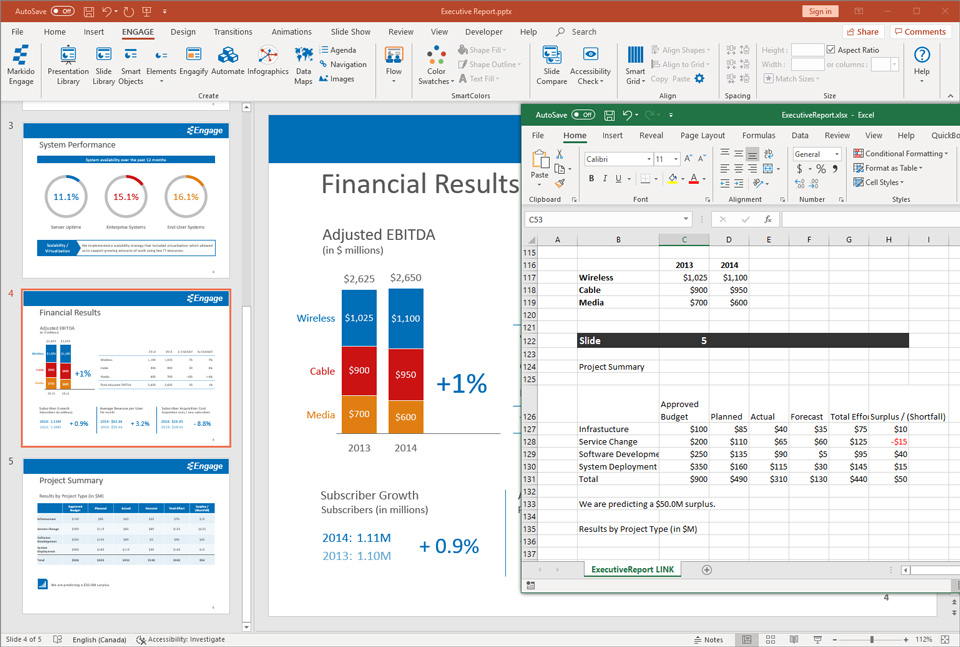Undo last action in PowerPoint
Image resolution: width=960 pixels, height=647 pixels.
107,11
